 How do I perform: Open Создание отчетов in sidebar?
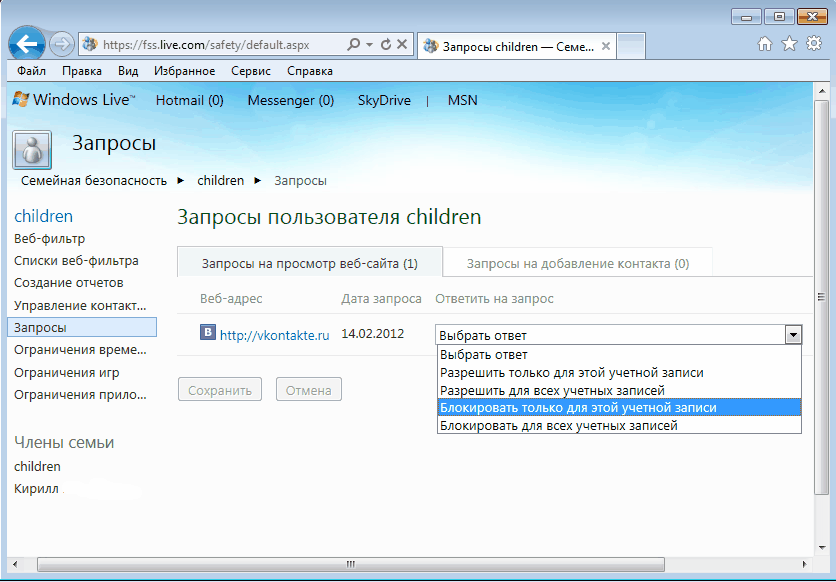[69, 282]
